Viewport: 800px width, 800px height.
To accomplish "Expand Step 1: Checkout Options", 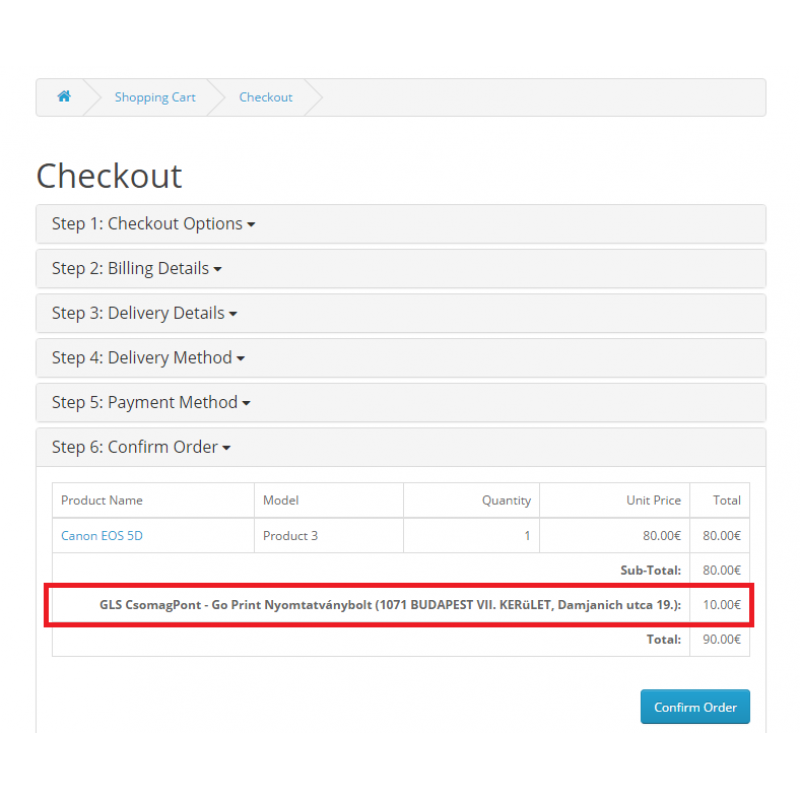I will tap(153, 224).
